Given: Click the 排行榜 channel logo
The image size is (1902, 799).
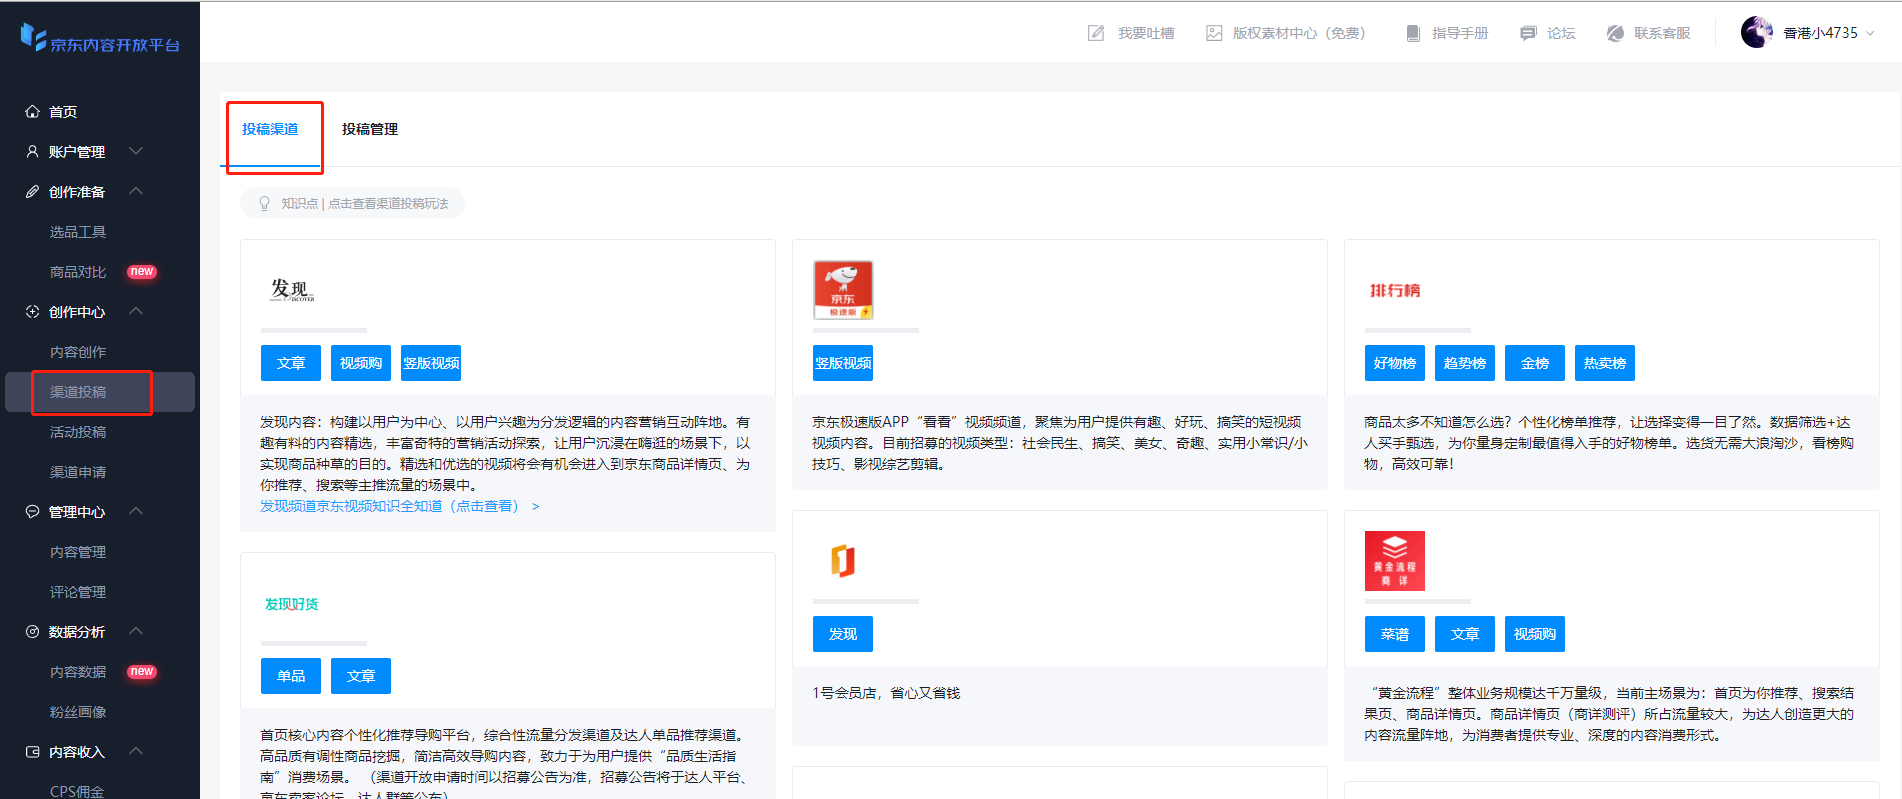Looking at the screenshot, I should coord(1395,290).
